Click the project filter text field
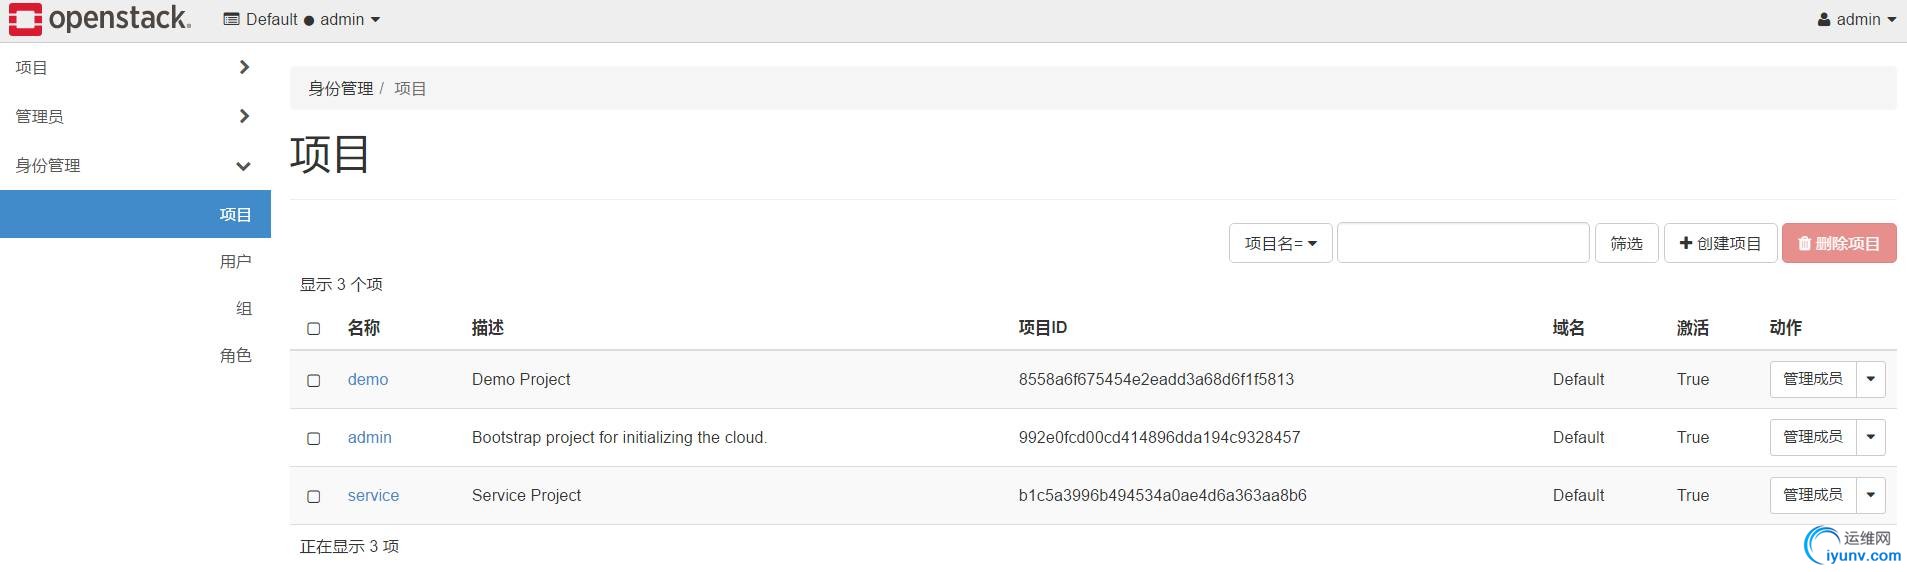The height and width of the screenshot is (572, 1907). 1462,243
